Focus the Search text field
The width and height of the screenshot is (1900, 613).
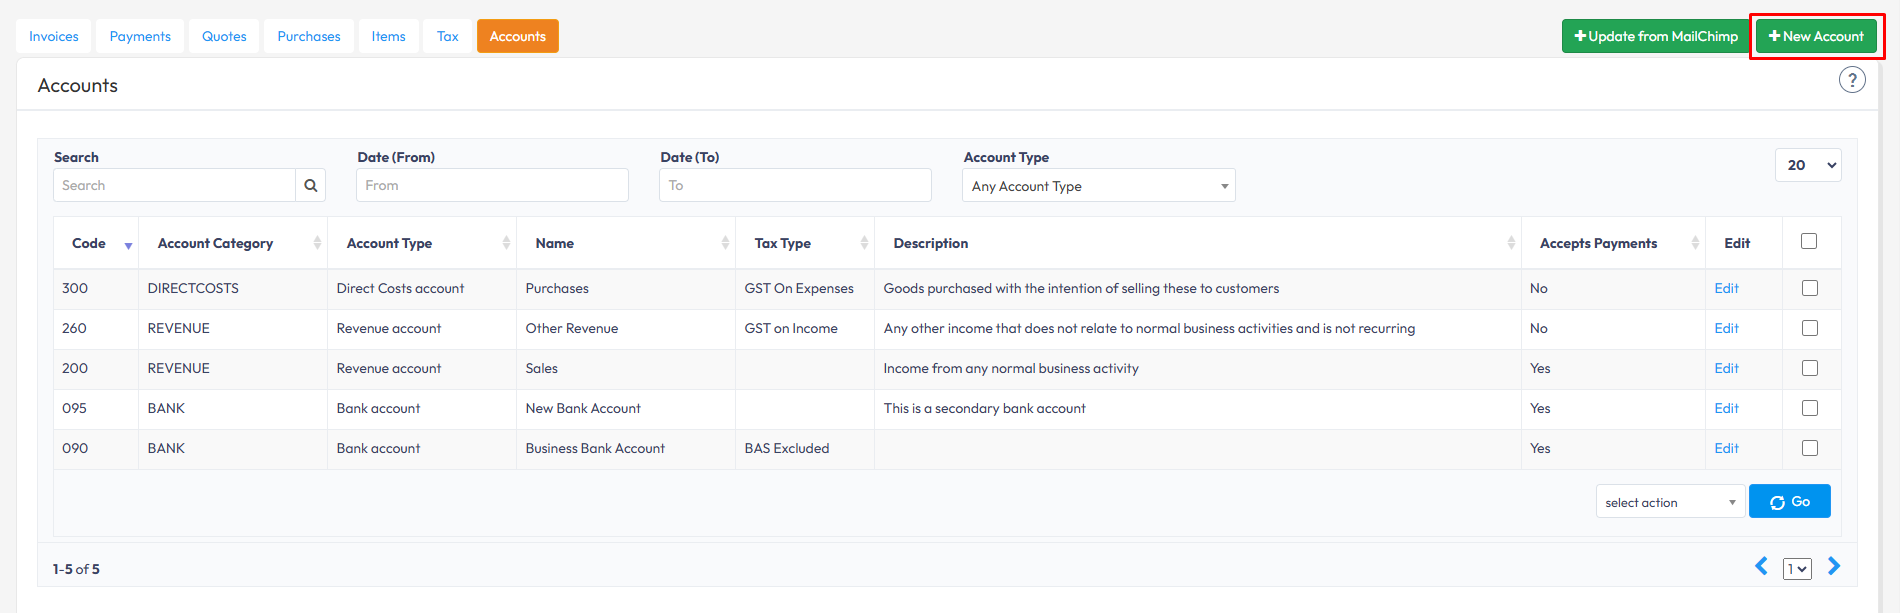tap(175, 185)
